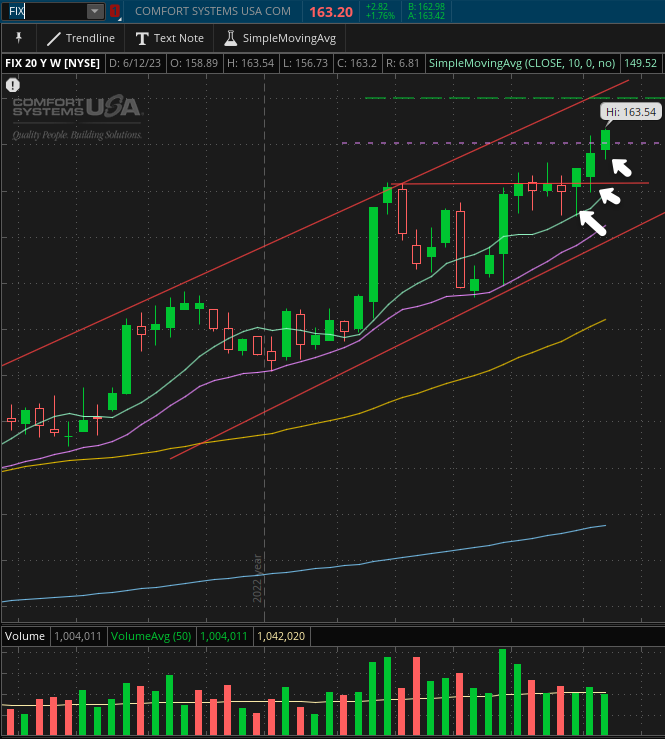Click the Hi: 163.54 price bubble
Image resolution: width=665 pixels, height=739 pixels.
click(631, 112)
